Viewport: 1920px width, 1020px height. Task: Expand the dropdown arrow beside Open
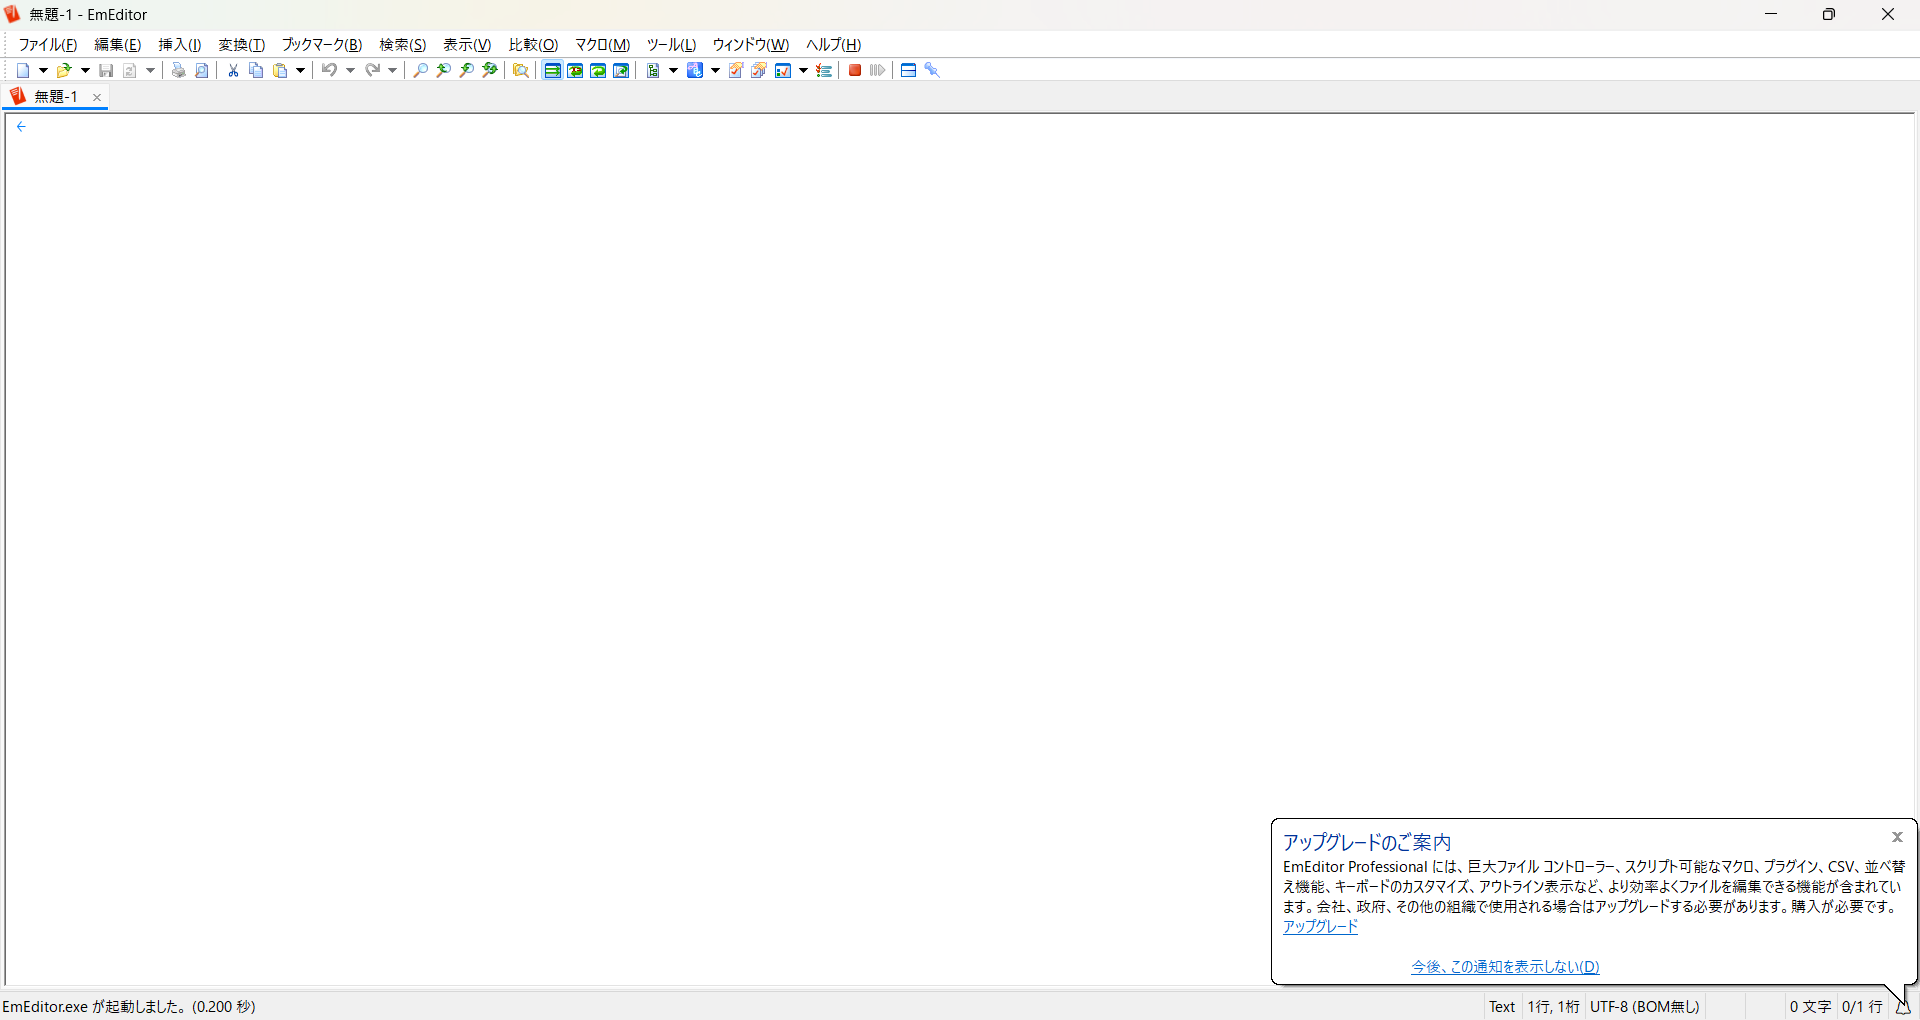pos(85,70)
